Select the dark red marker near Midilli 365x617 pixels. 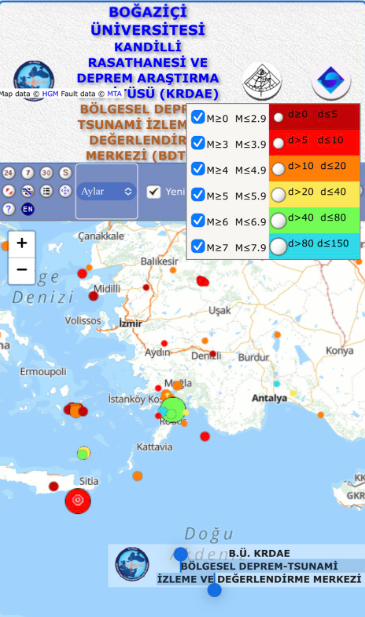(x=93, y=296)
